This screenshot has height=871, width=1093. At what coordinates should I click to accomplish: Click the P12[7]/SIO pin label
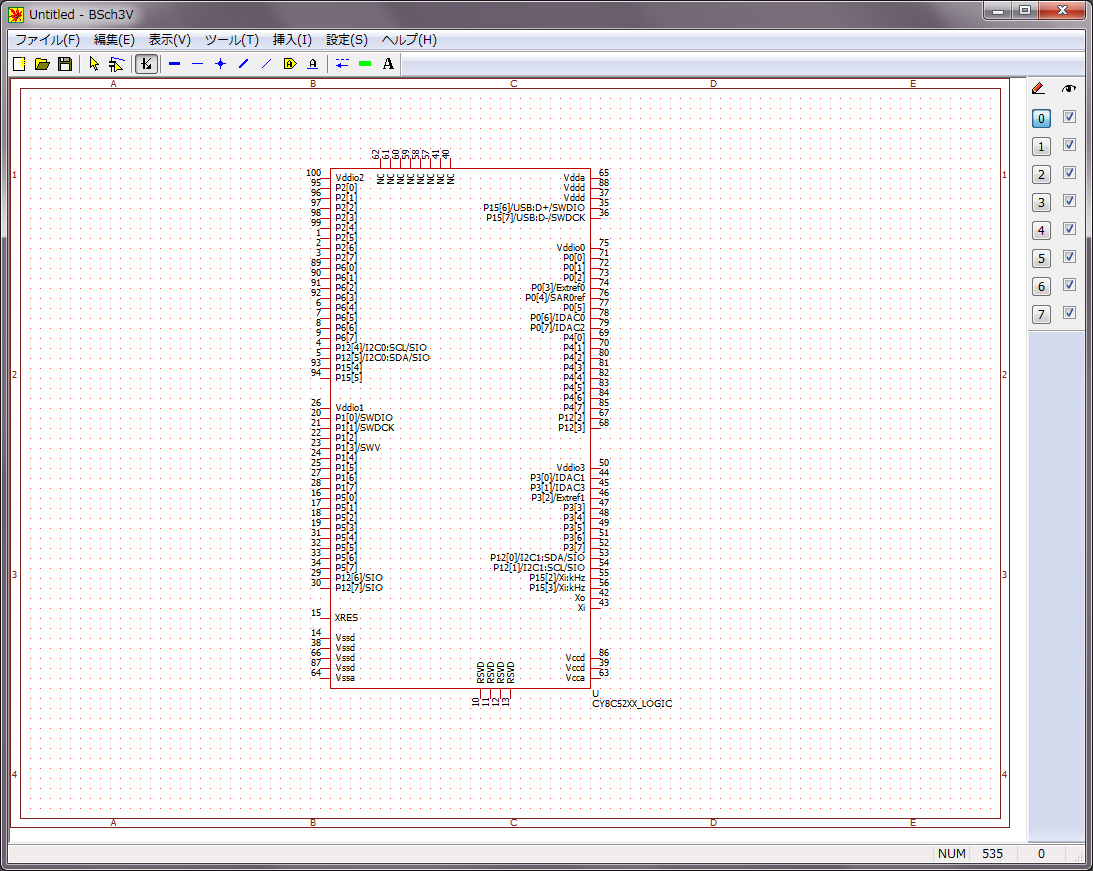coord(359,588)
